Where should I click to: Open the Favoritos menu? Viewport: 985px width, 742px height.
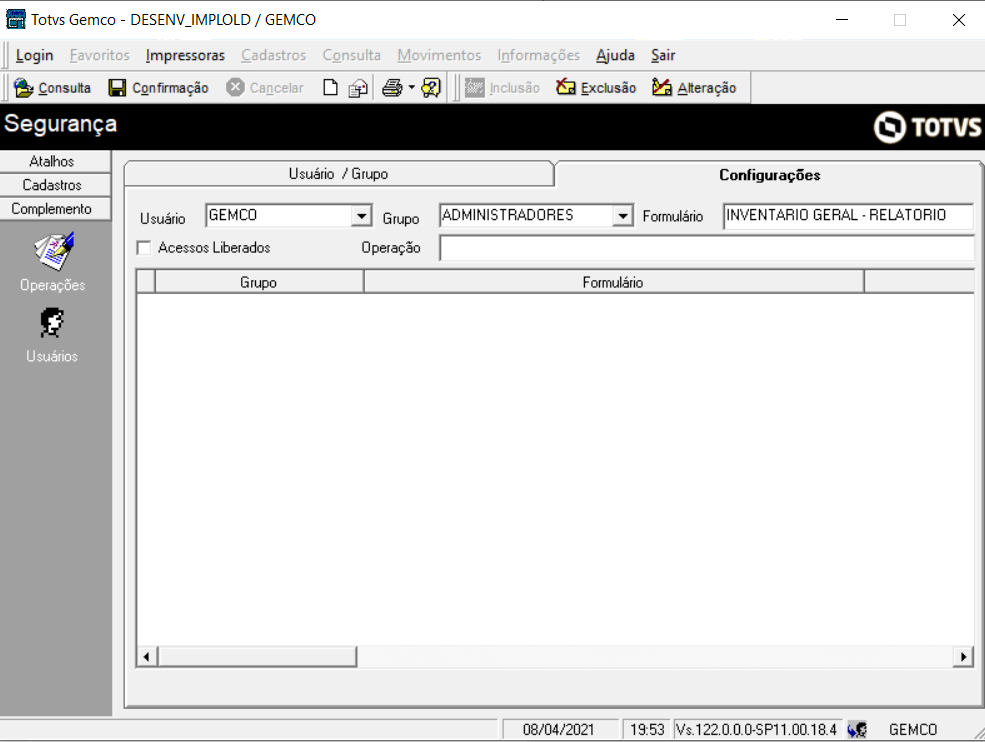coord(99,55)
